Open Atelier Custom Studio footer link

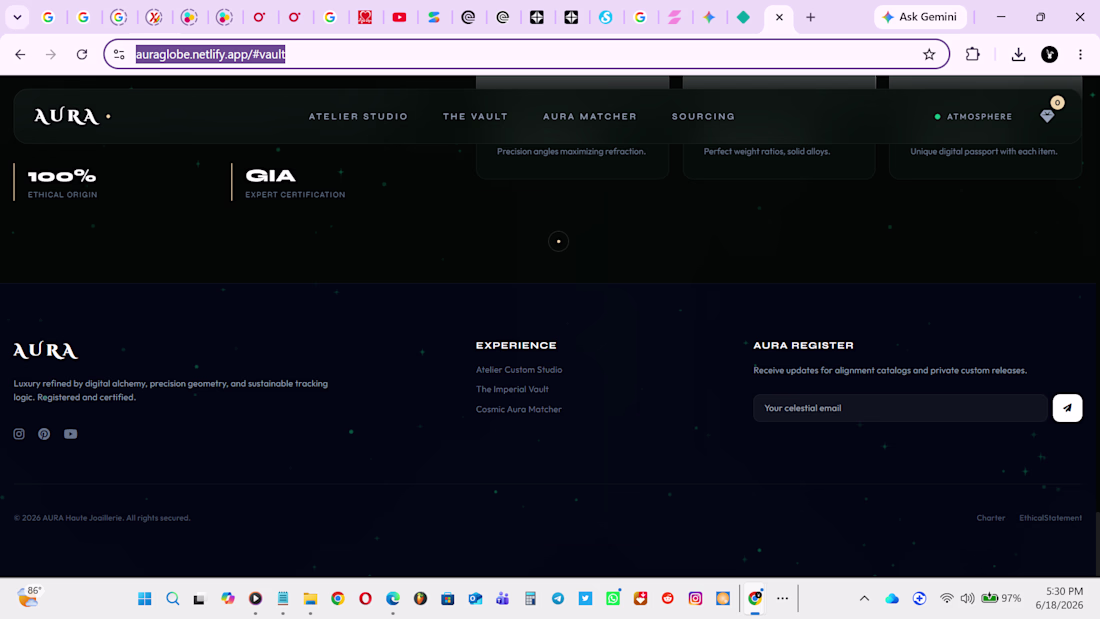pyautogui.click(x=519, y=369)
